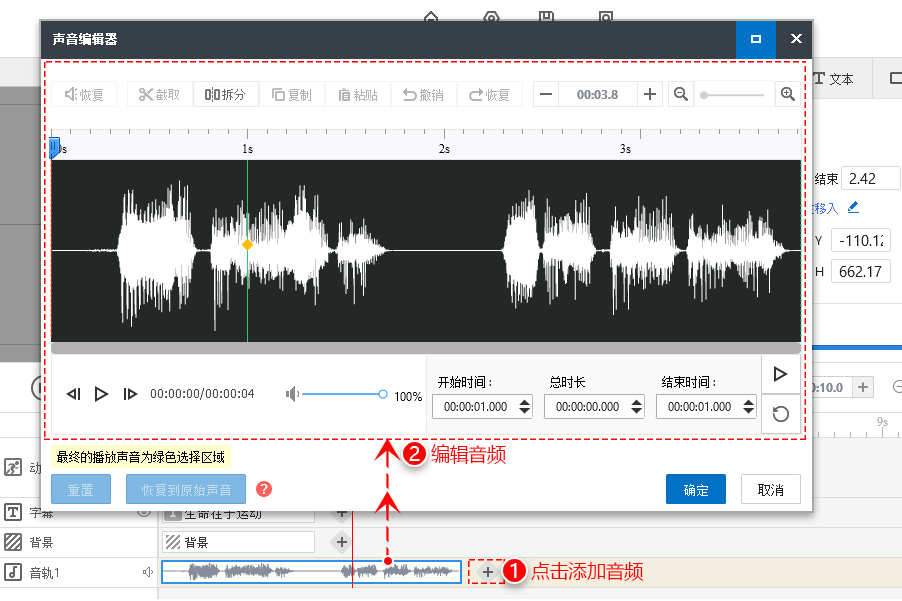This screenshot has height=601, width=902.
Task: Zoom out of the waveform with magnifier minus
Action: [680, 93]
